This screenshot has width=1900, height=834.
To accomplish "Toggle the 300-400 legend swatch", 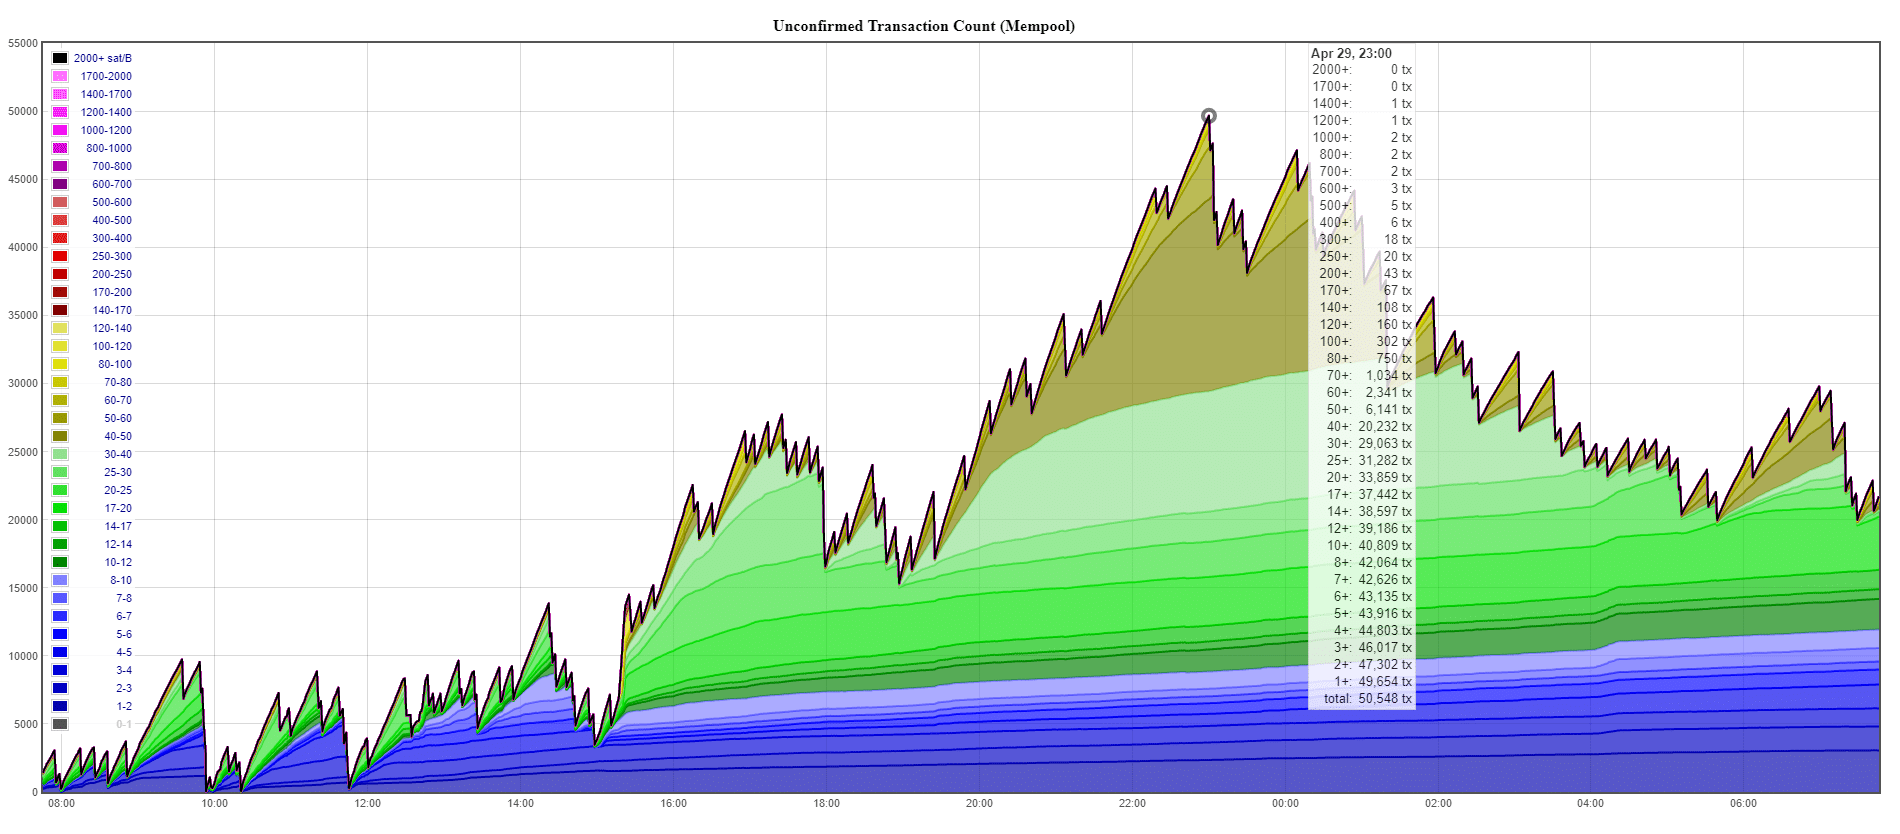I will tap(60, 238).
